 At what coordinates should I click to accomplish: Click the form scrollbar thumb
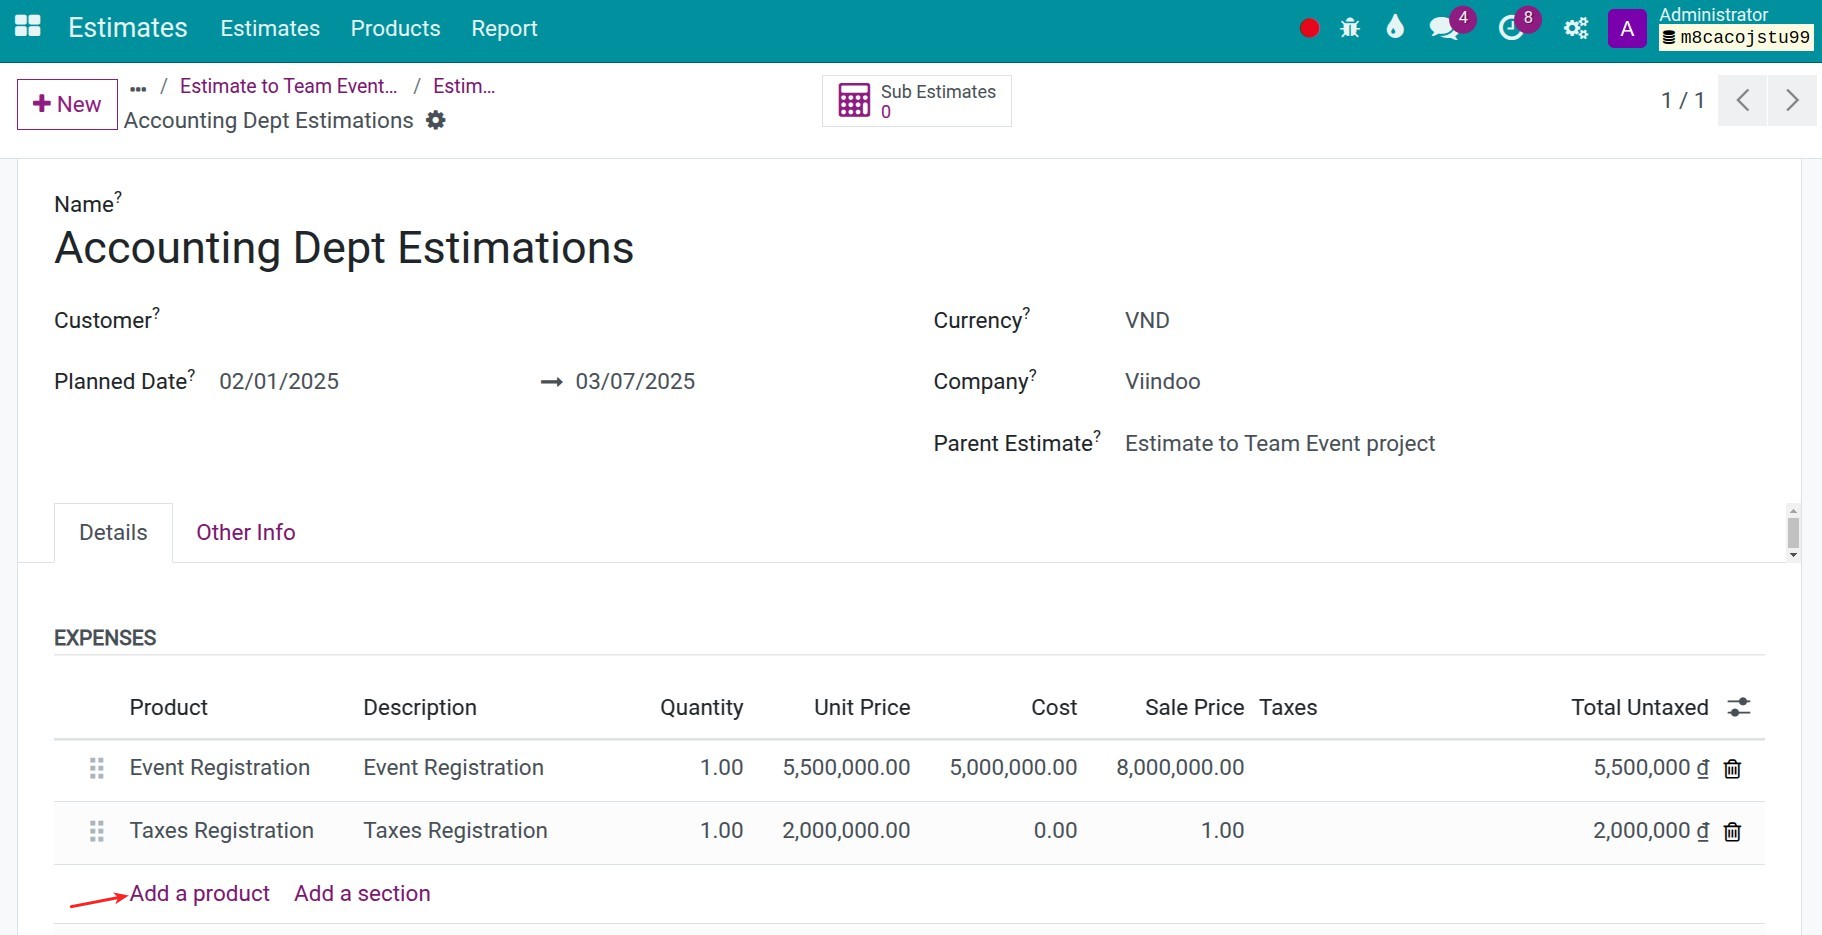click(x=1793, y=532)
